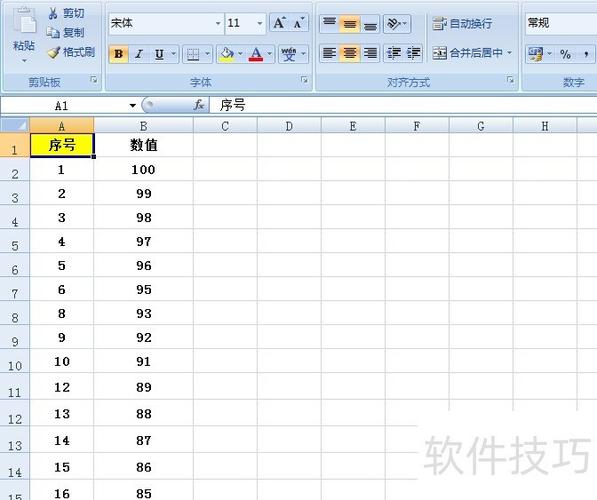Select cell containing value 100
This screenshot has width=597, height=500.
click(144, 169)
